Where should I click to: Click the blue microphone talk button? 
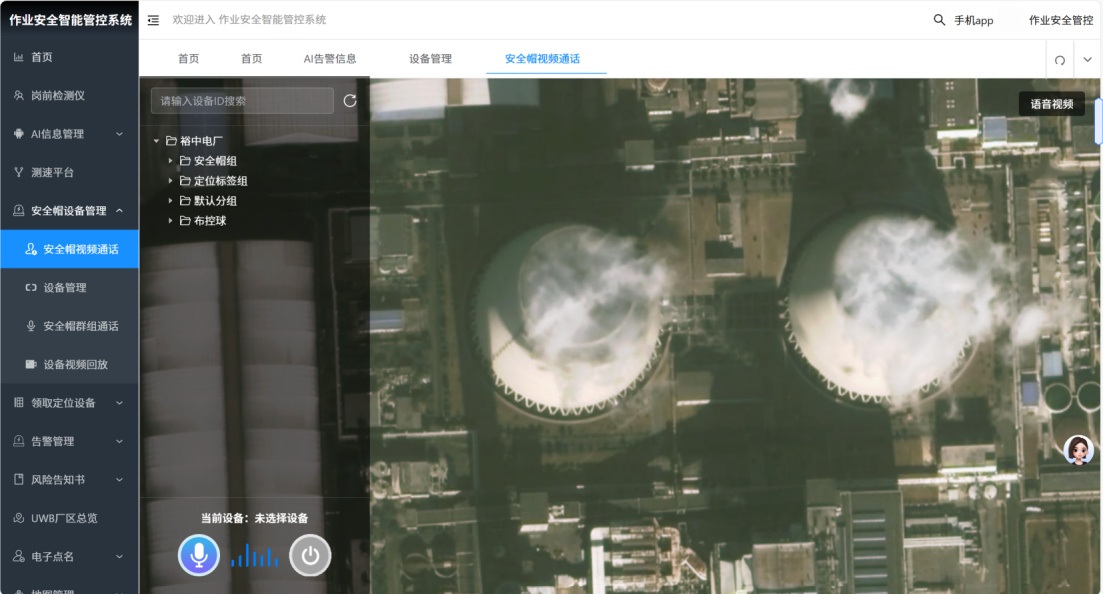click(x=199, y=556)
